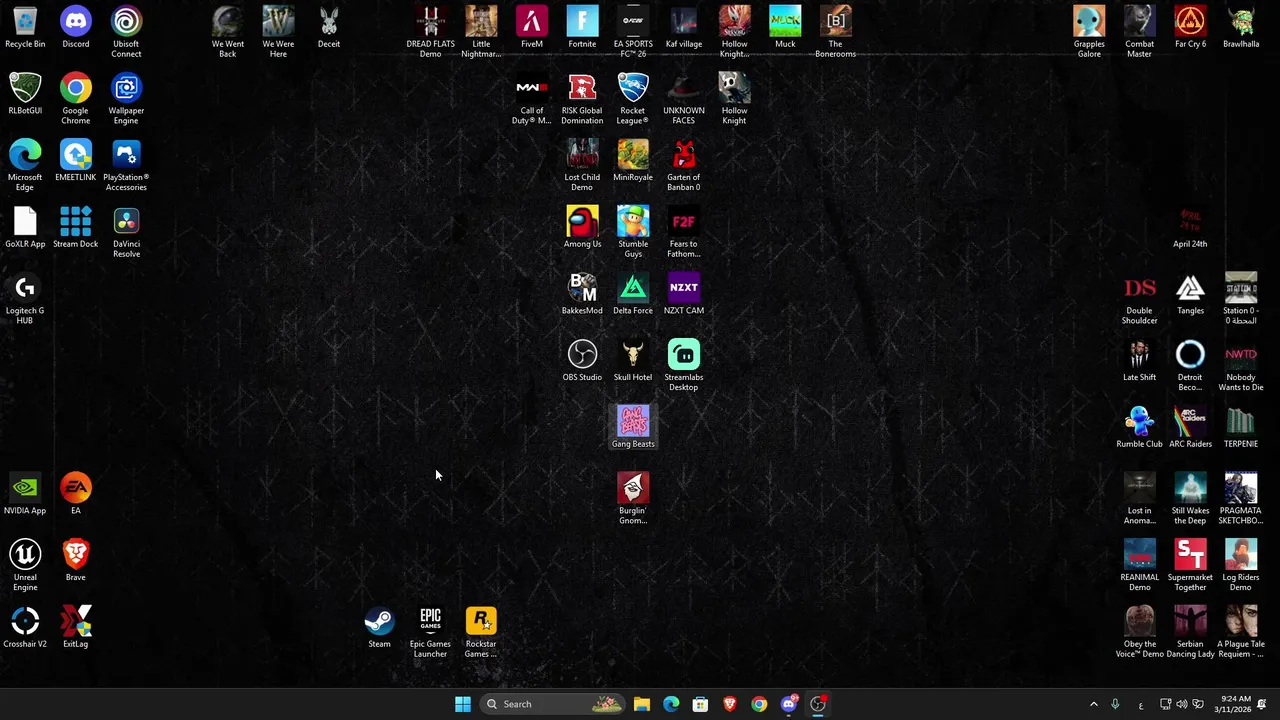
Task: Open the Steam desktop shortcut
Action: pyautogui.click(x=379, y=628)
